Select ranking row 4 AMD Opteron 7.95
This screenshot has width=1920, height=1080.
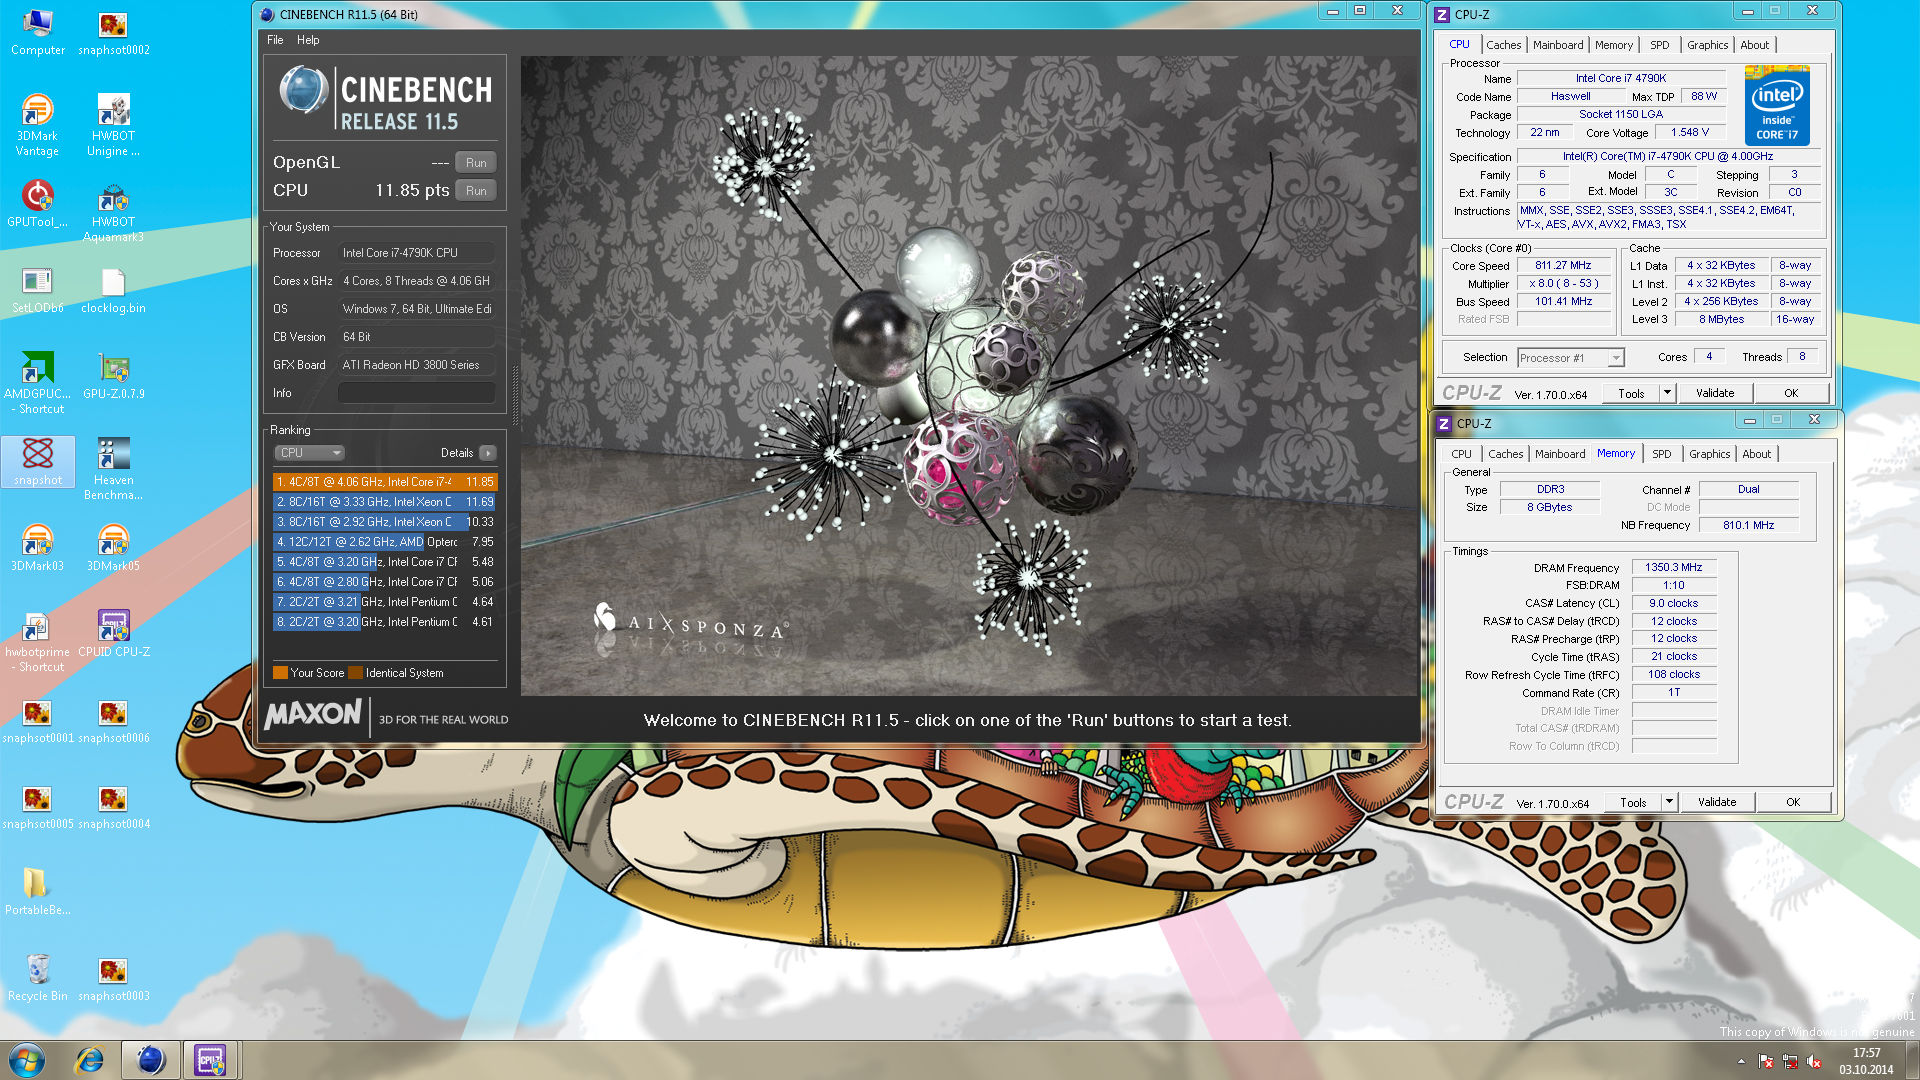385,542
